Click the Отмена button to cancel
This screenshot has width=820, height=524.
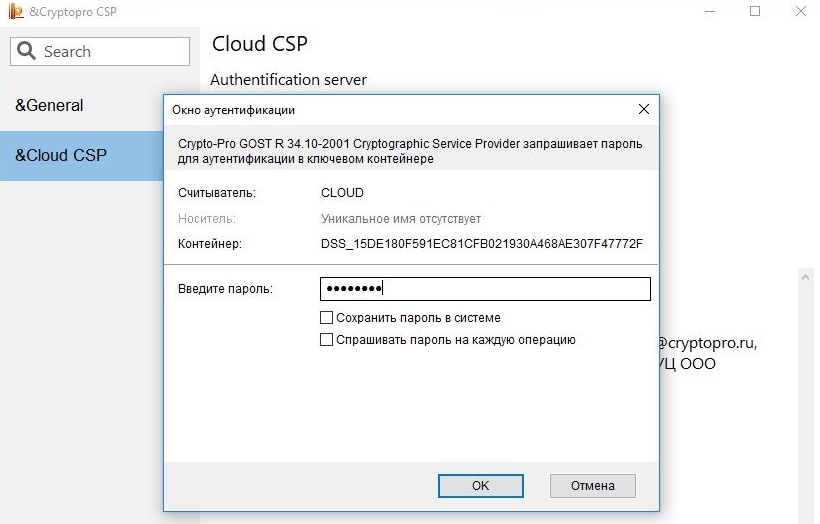click(x=593, y=486)
